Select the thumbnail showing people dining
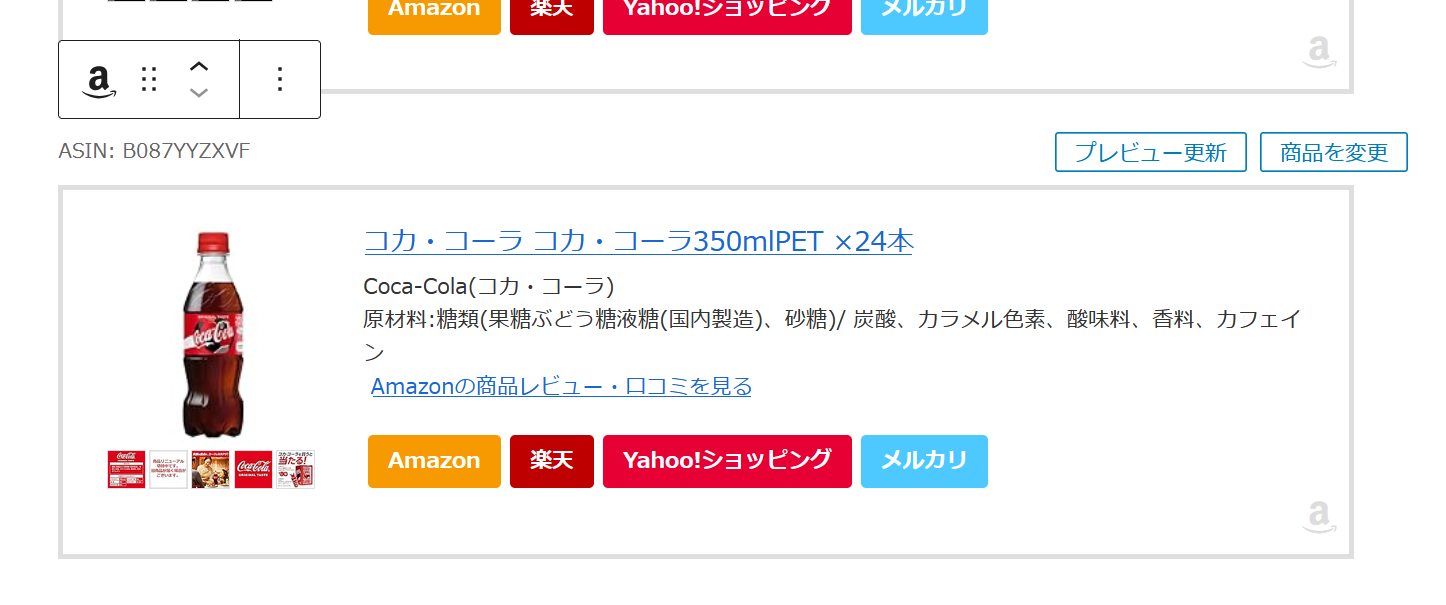 coord(211,469)
